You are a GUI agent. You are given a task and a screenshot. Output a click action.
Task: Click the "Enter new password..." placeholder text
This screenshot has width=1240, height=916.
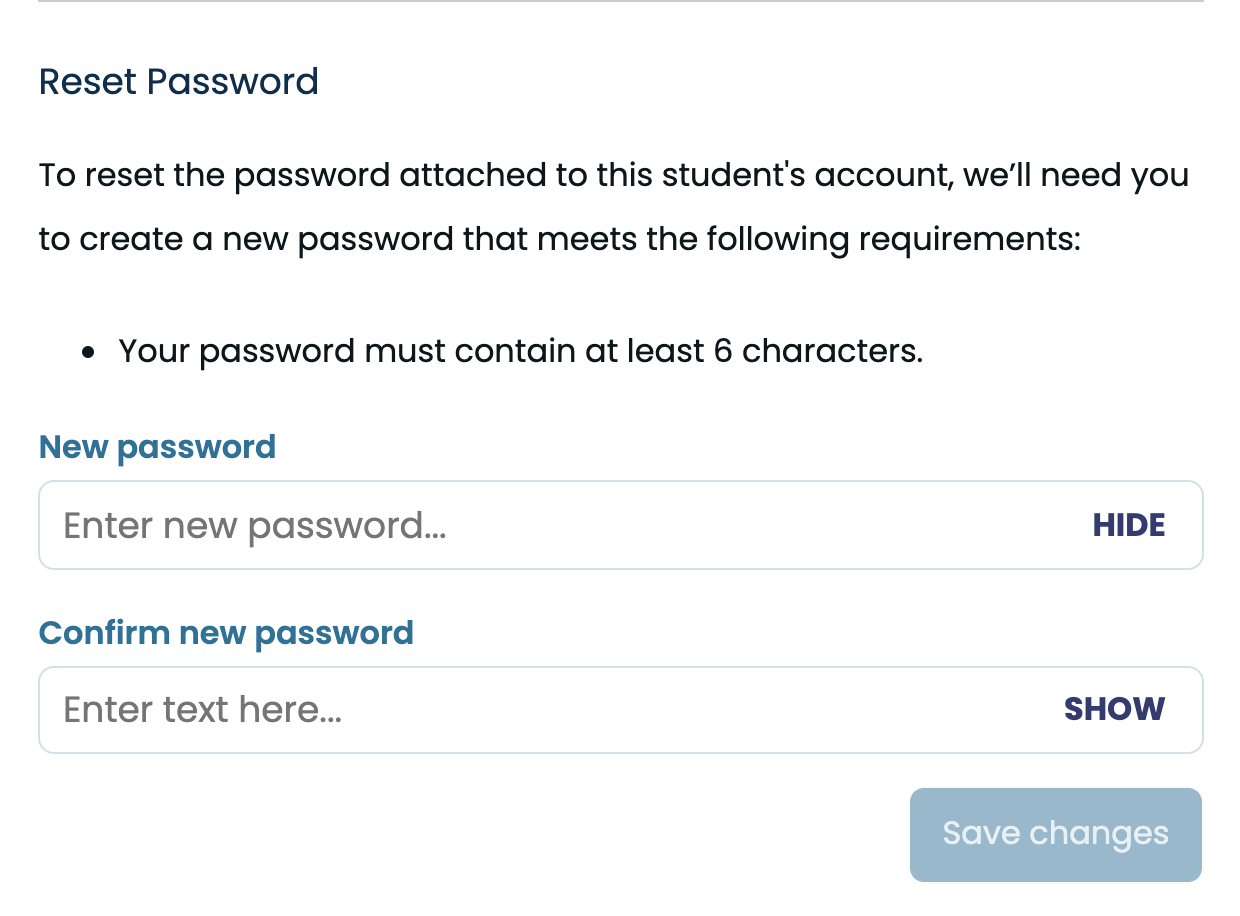[x=254, y=525]
